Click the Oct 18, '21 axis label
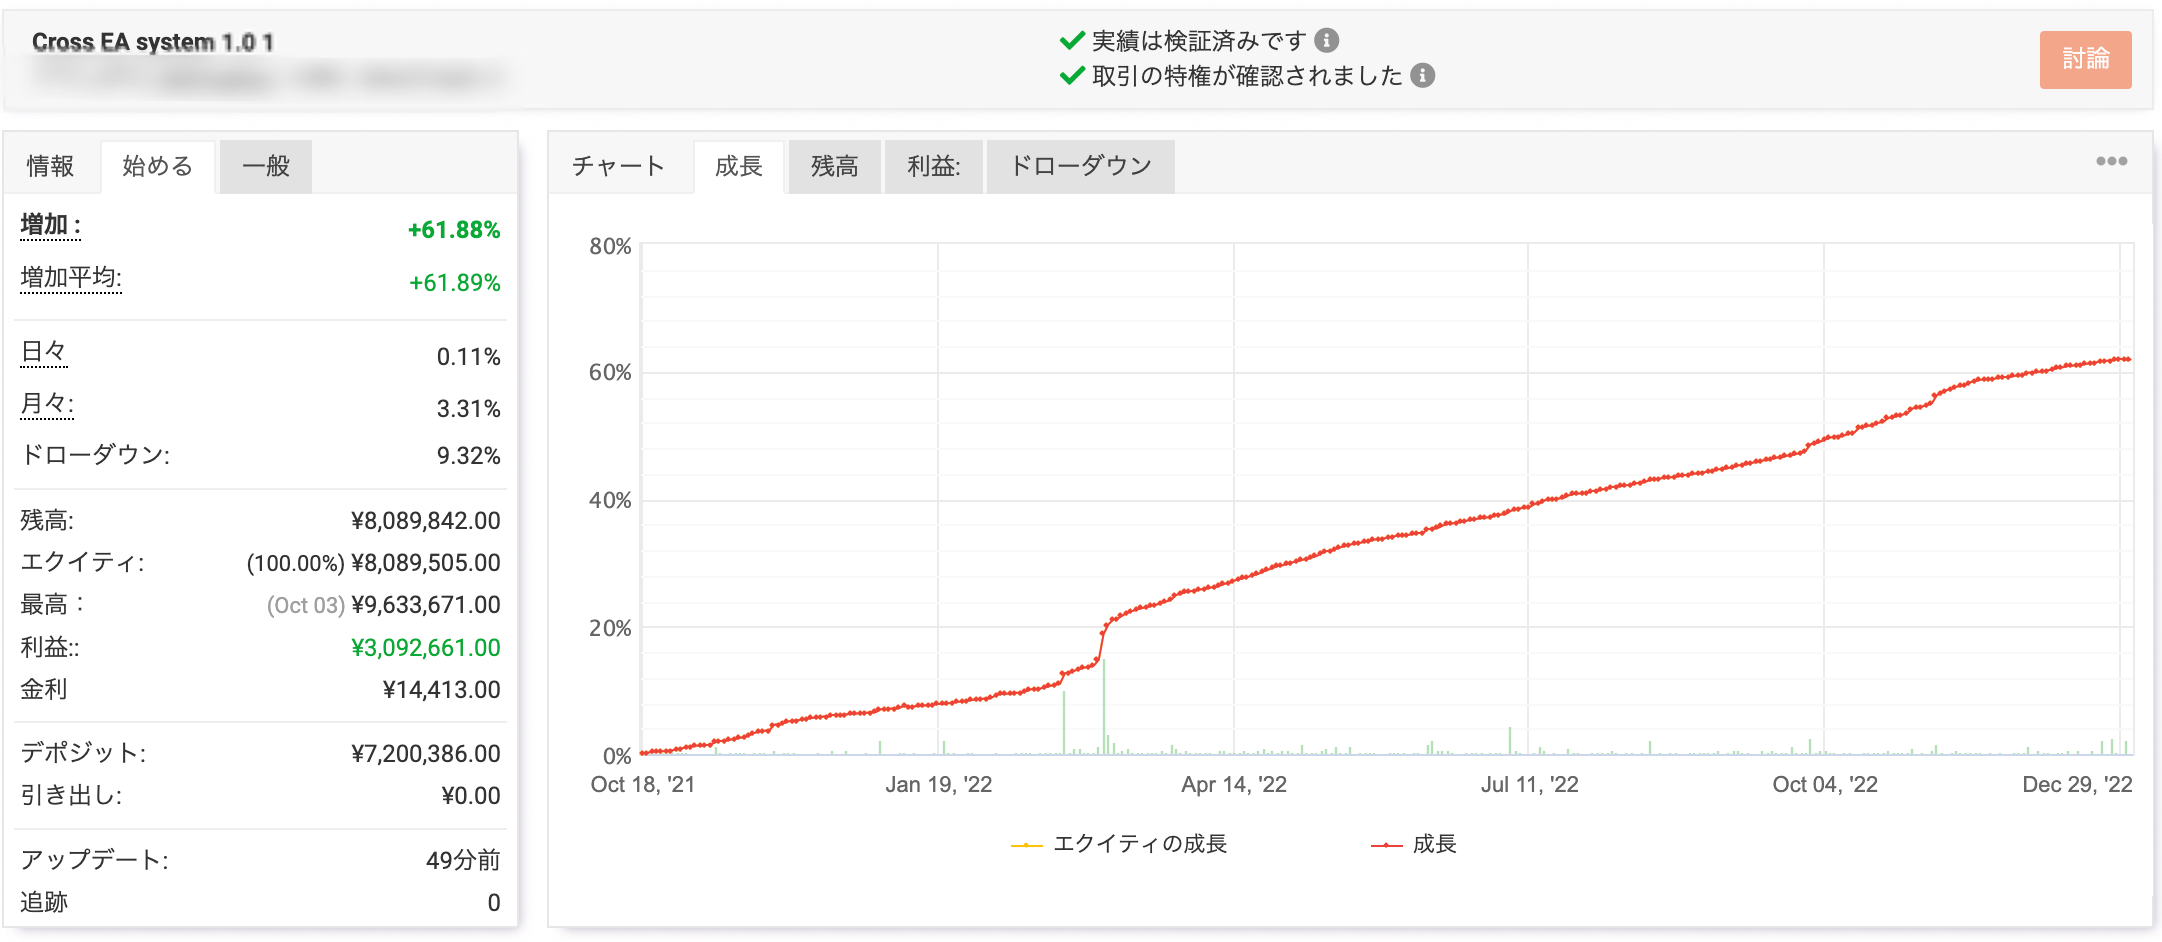2162x942 pixels. coord(643,785)
